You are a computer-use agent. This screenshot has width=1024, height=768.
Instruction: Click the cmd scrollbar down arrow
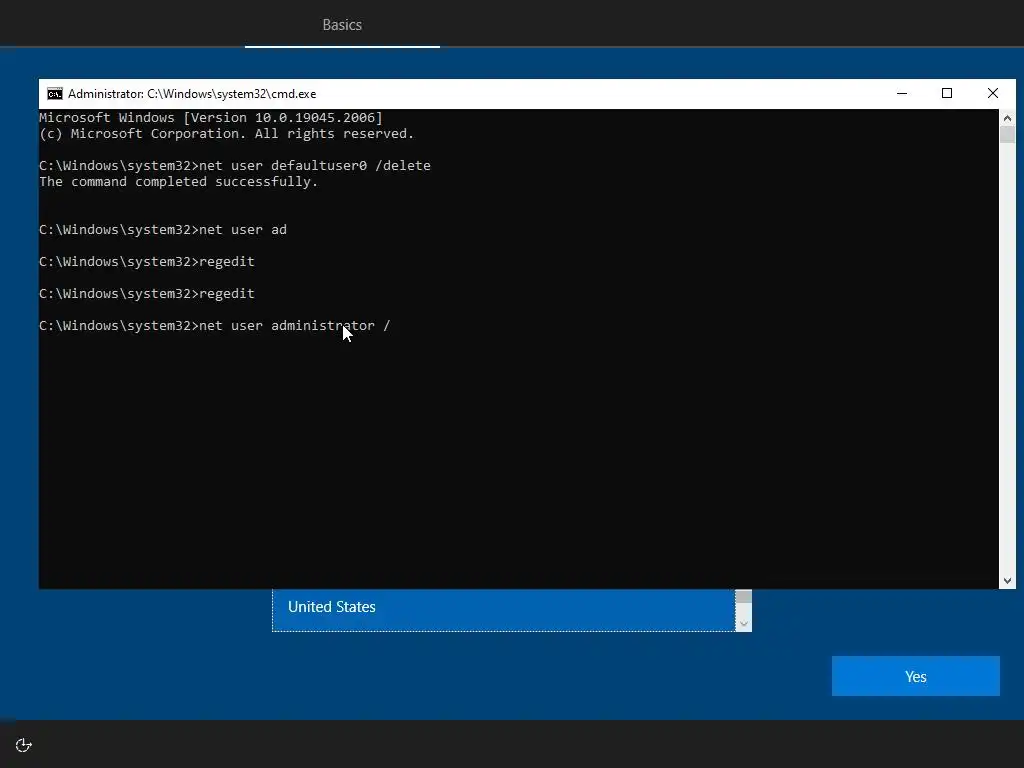coord(1007,581)
